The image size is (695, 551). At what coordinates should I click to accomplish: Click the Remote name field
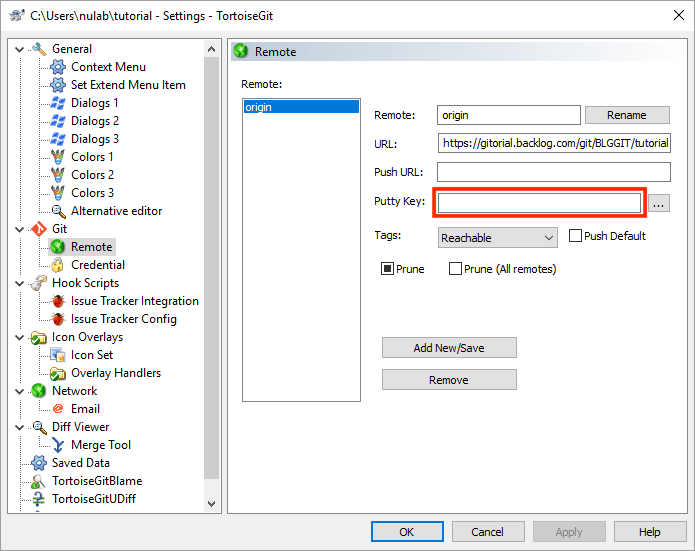[x=509, y=115]
